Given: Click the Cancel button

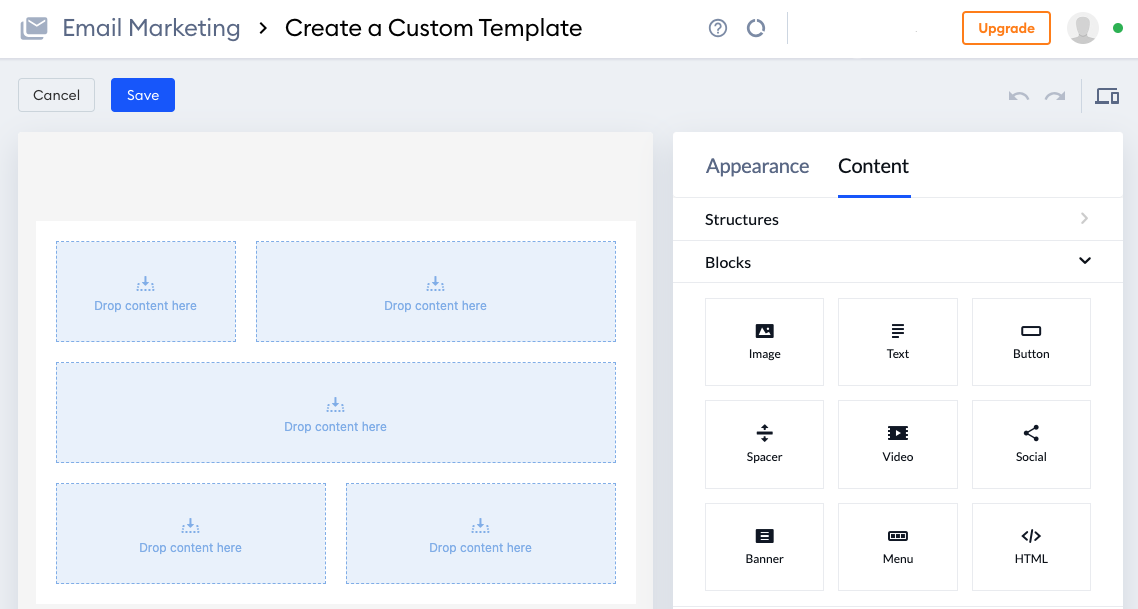Looking at the screenshot, I should tap(57, 95).
